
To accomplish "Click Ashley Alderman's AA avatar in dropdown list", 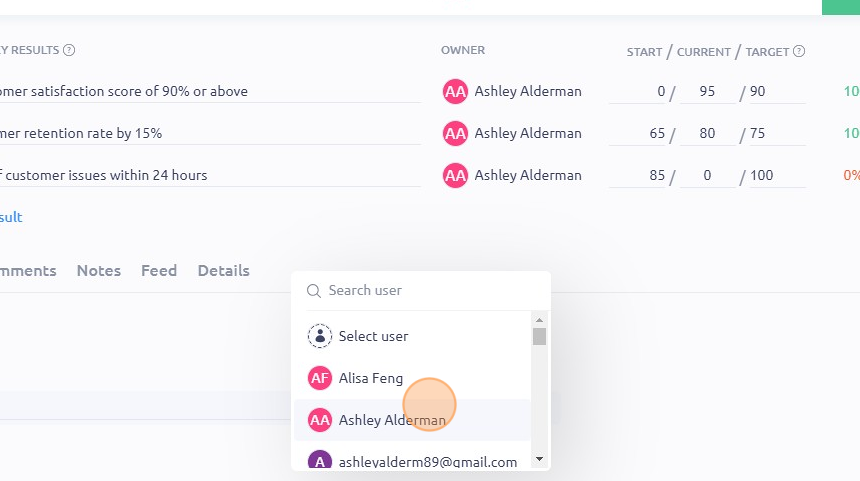I will pos(320,420).
